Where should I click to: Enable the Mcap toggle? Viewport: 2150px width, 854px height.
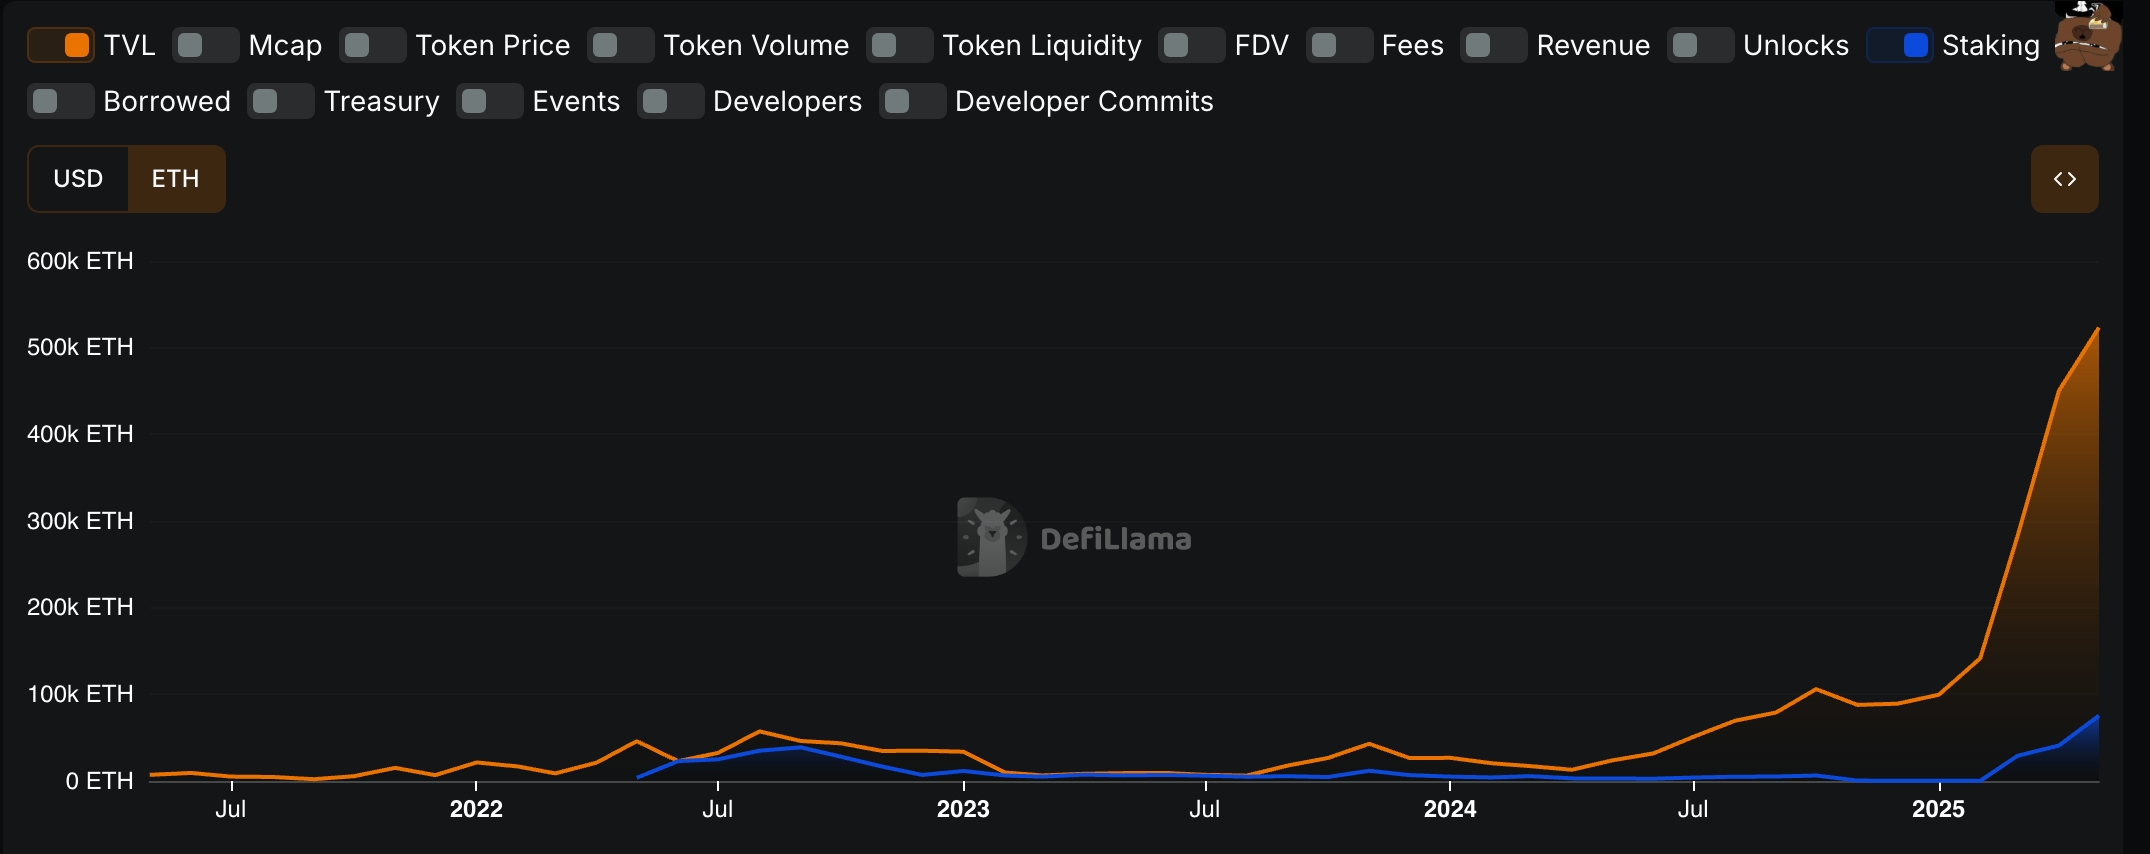pyautogui.click(x=205, y=46)
